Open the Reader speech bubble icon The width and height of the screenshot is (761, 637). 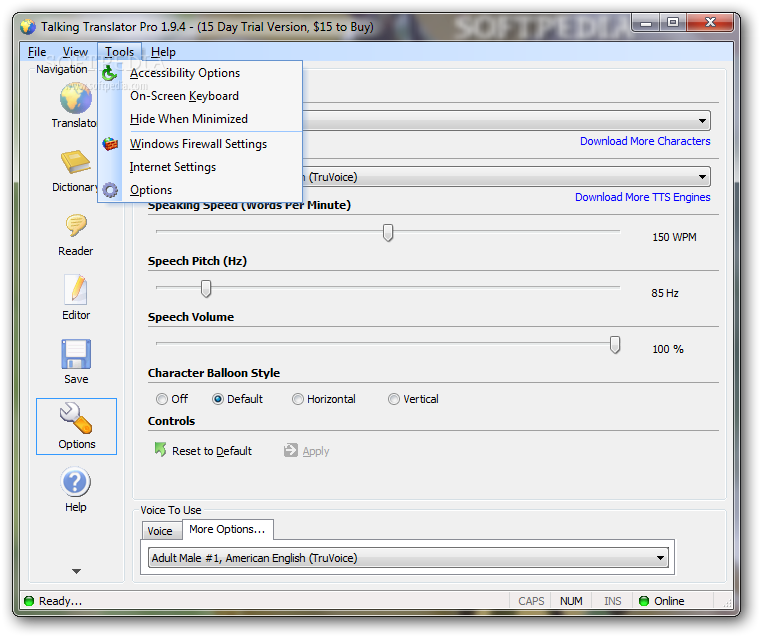[76, 226]
